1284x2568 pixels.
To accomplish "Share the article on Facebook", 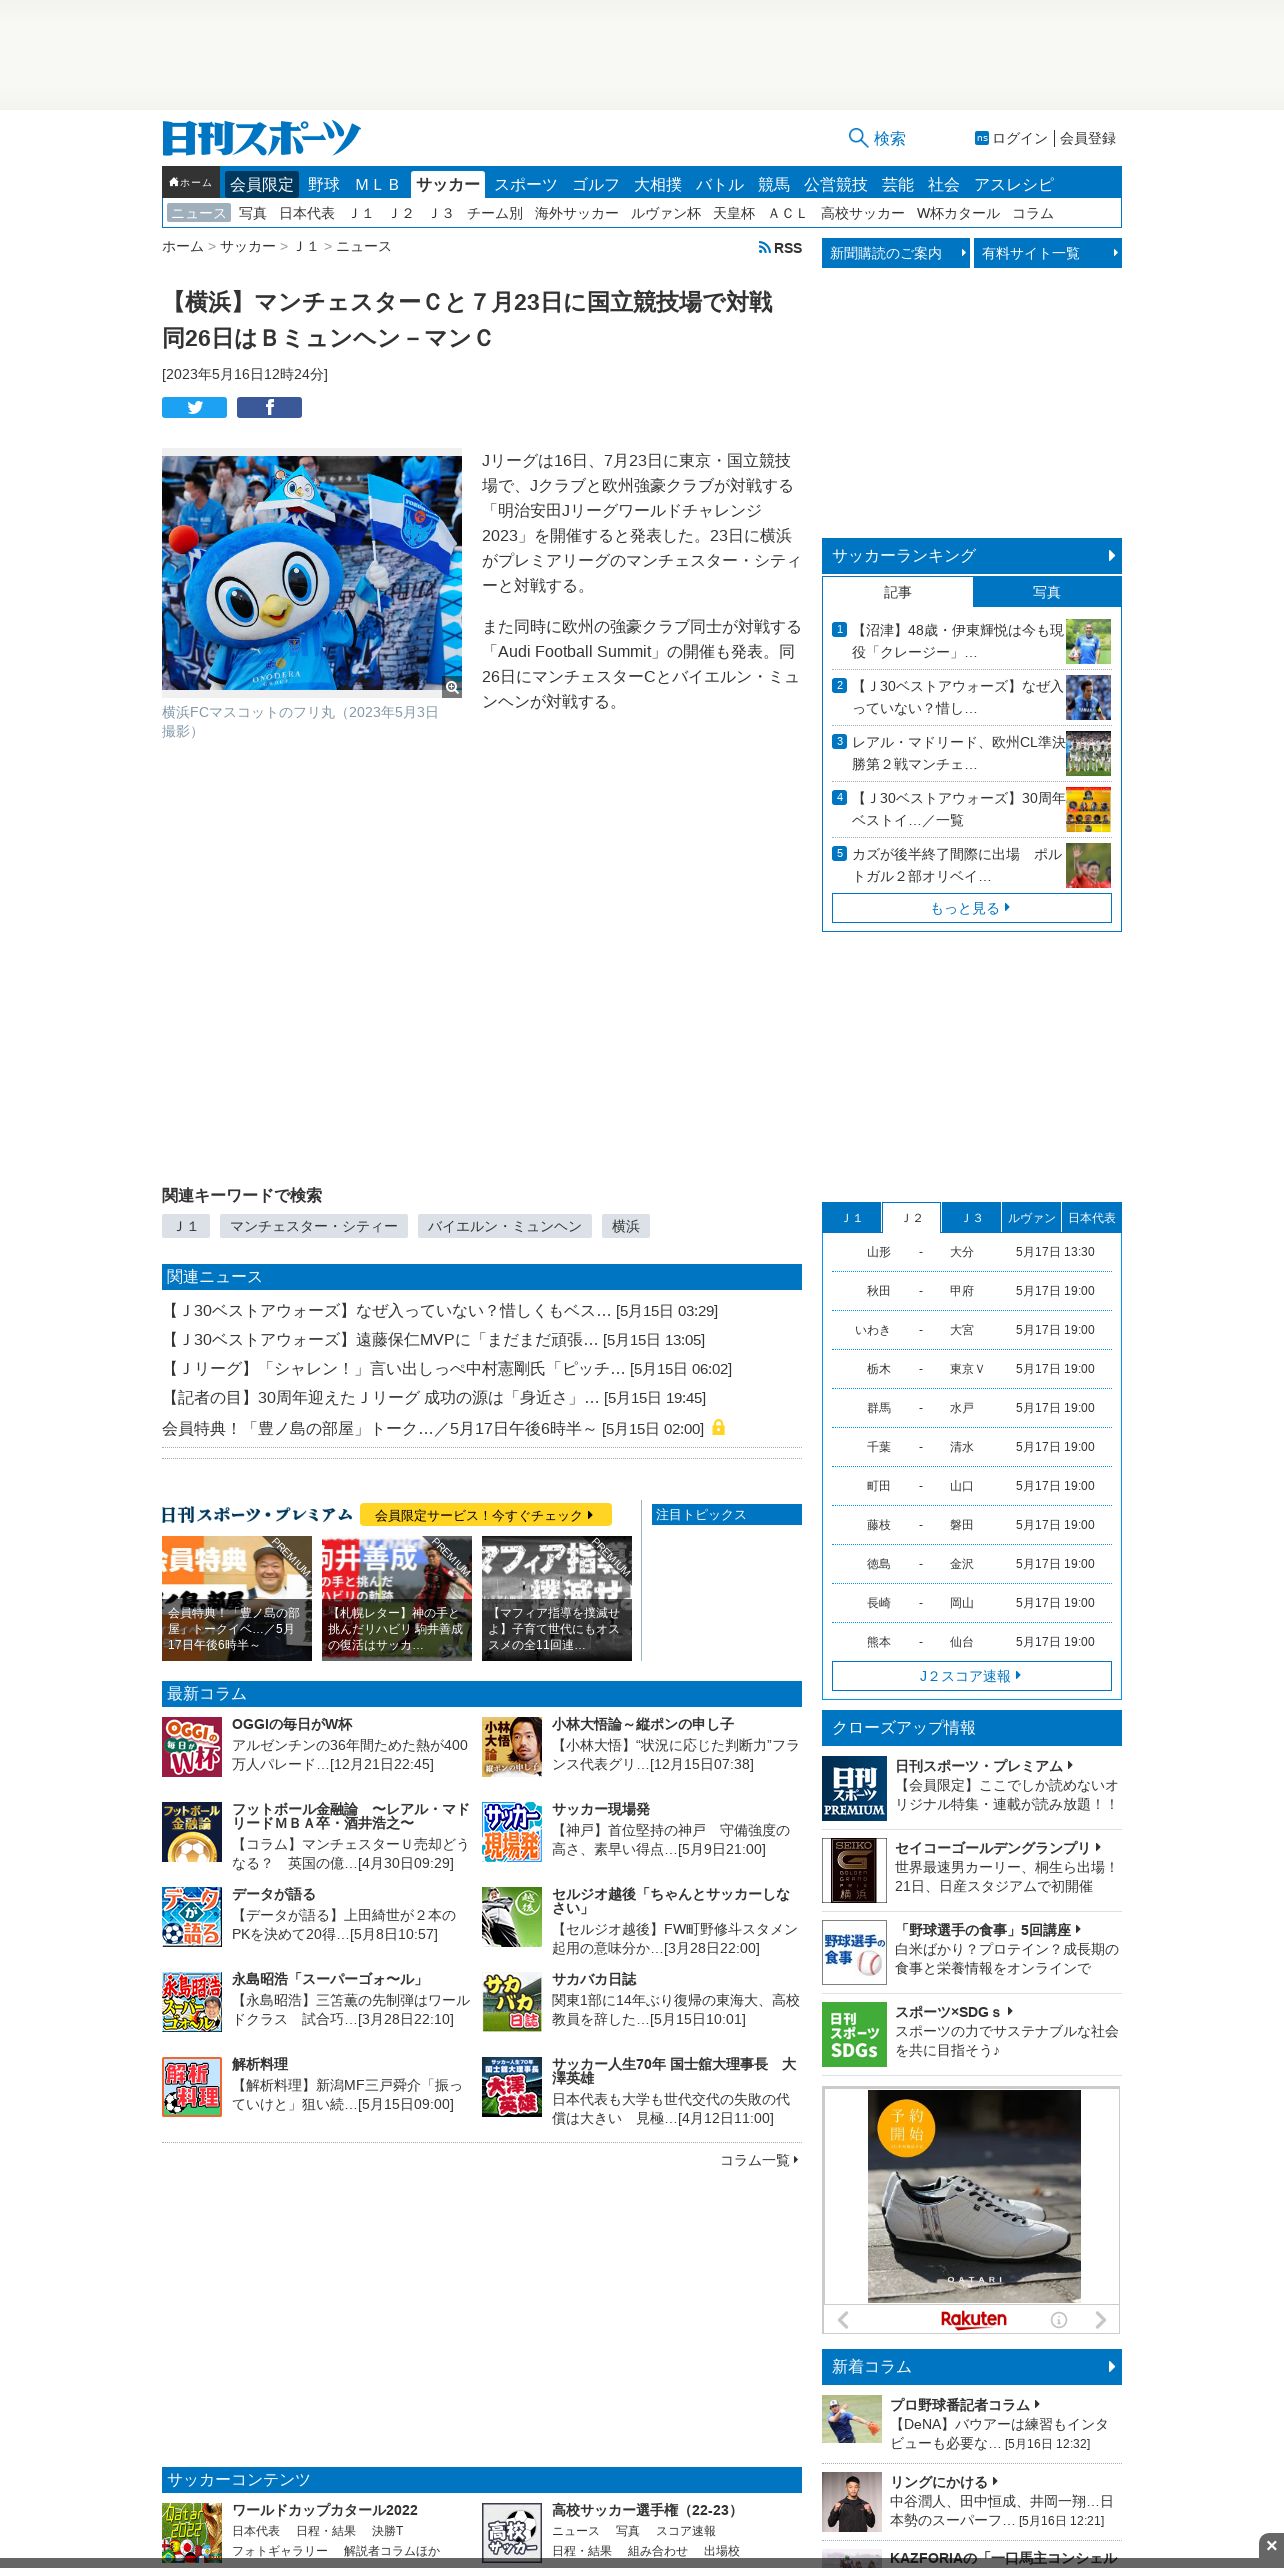I will pyautogui.click(x=269, y=407).
